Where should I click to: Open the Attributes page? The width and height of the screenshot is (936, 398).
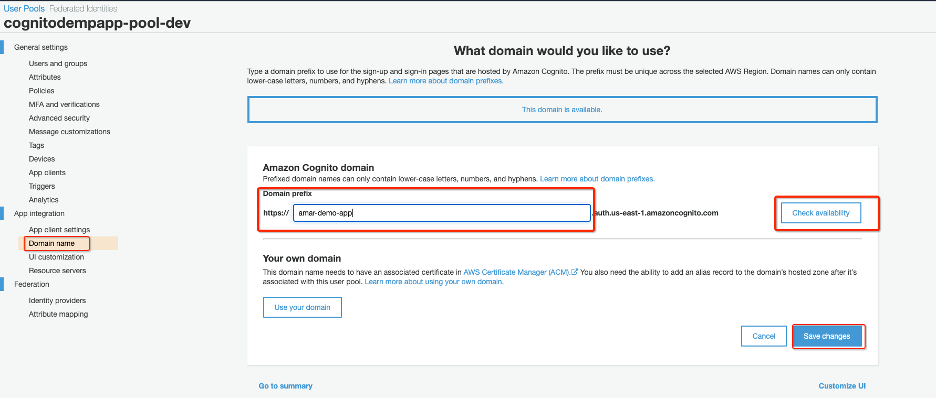(x=44, y=77)
